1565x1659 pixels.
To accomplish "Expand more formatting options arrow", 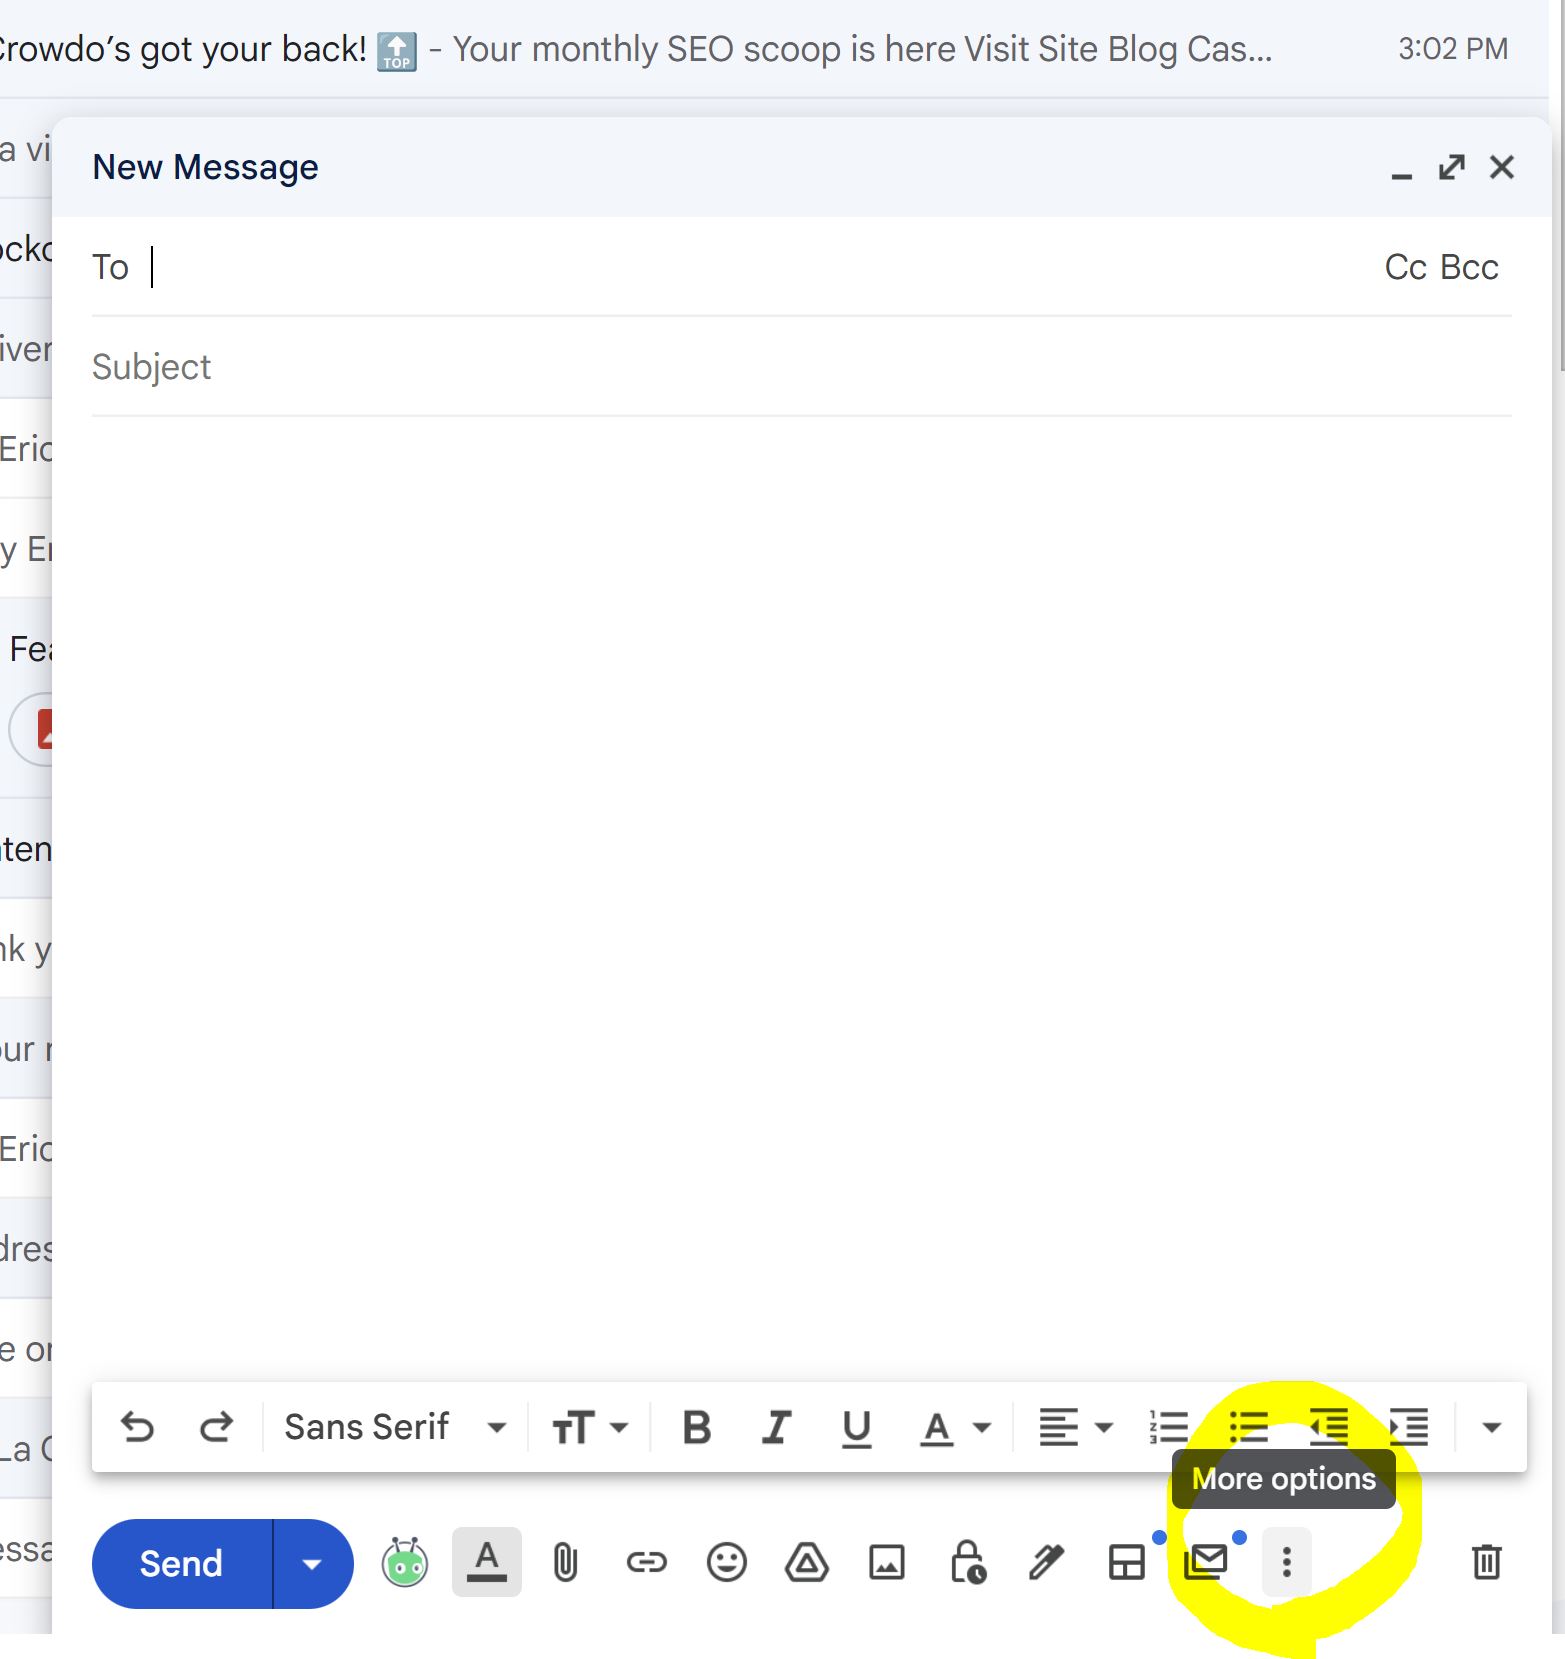I will [1491, 1427].
